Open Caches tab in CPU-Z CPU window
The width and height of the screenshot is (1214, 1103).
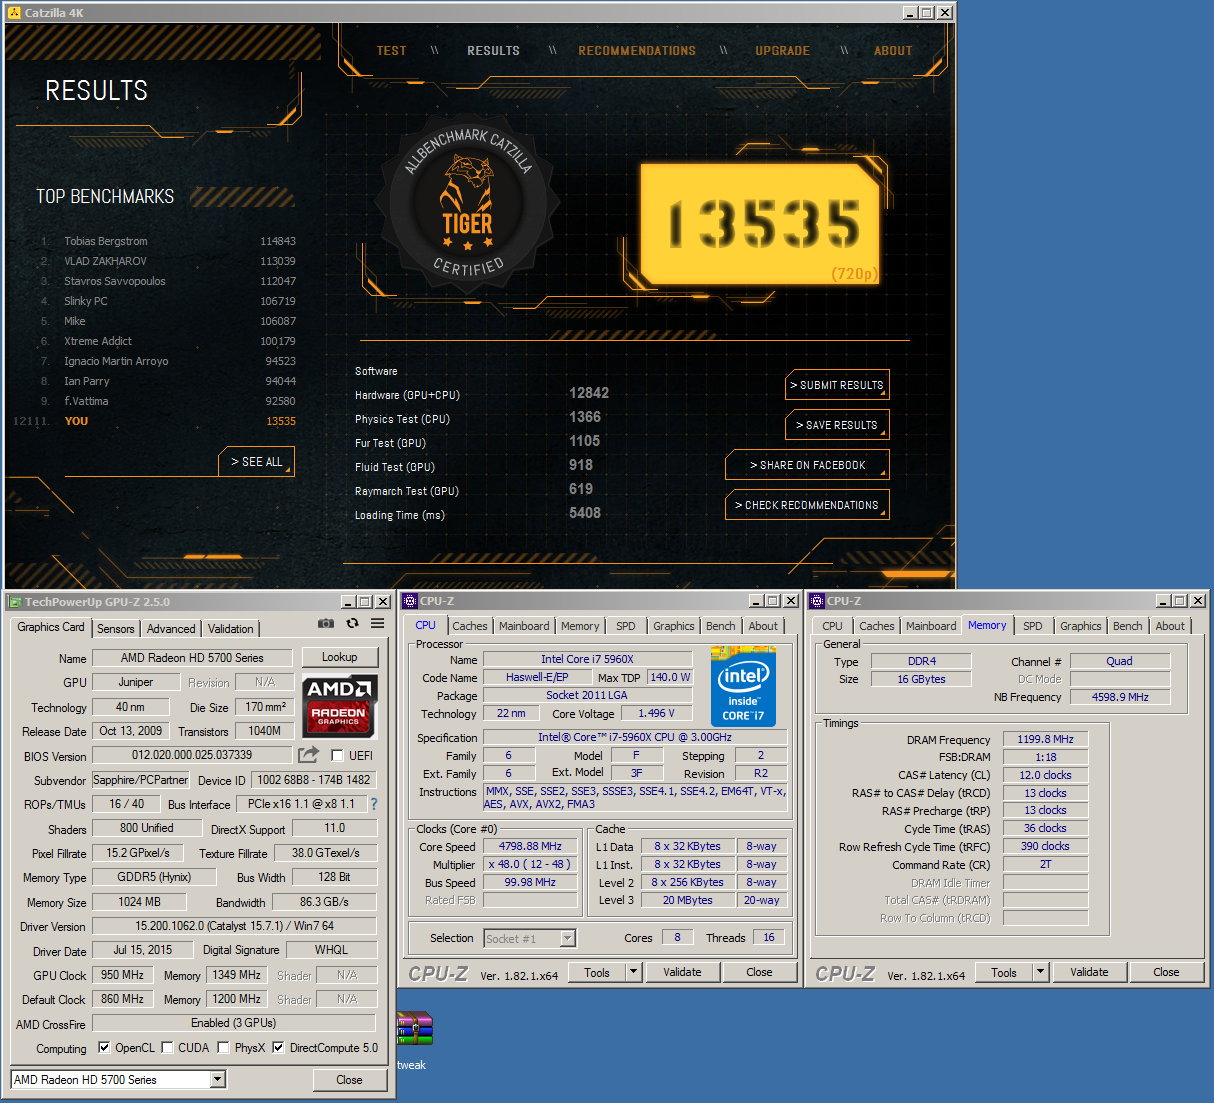coord(470,626)
